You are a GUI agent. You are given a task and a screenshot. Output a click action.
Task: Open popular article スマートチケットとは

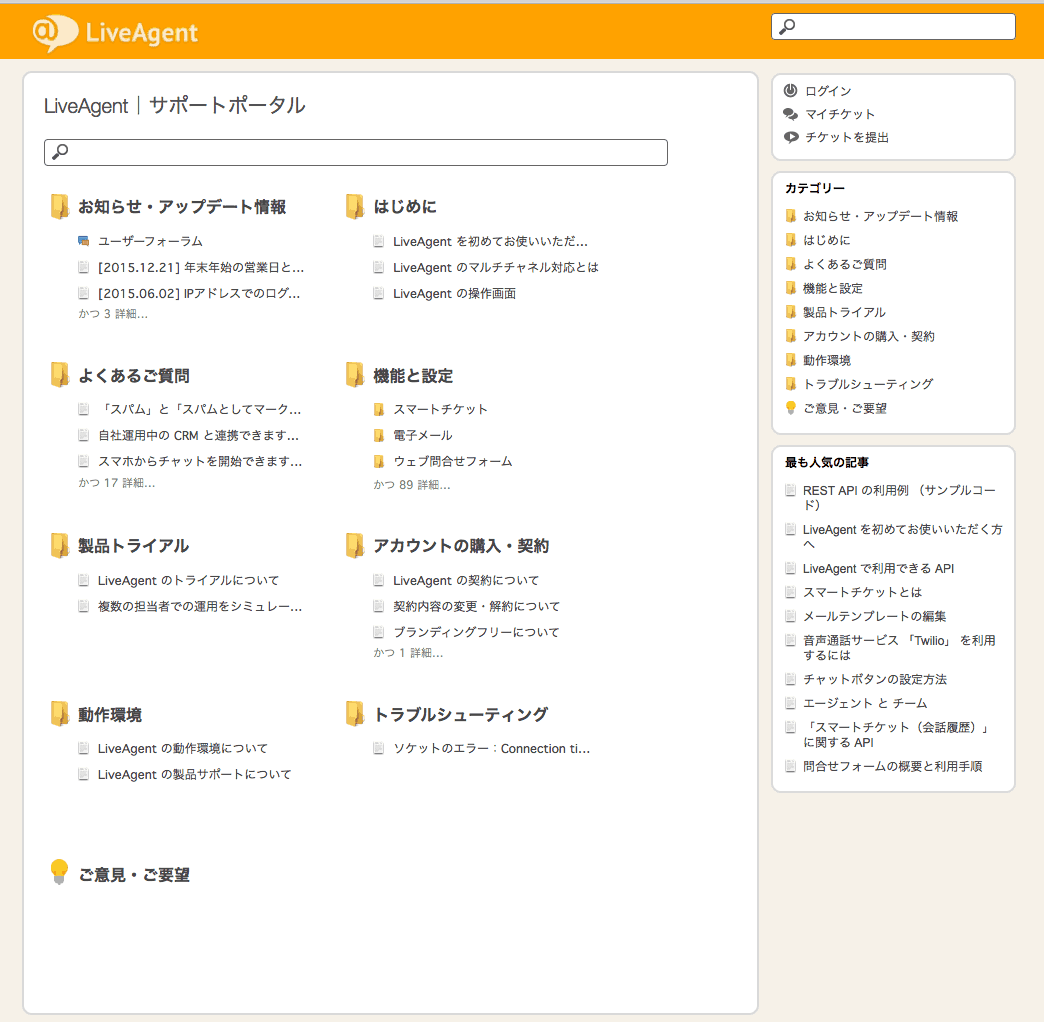coord(862,593)
